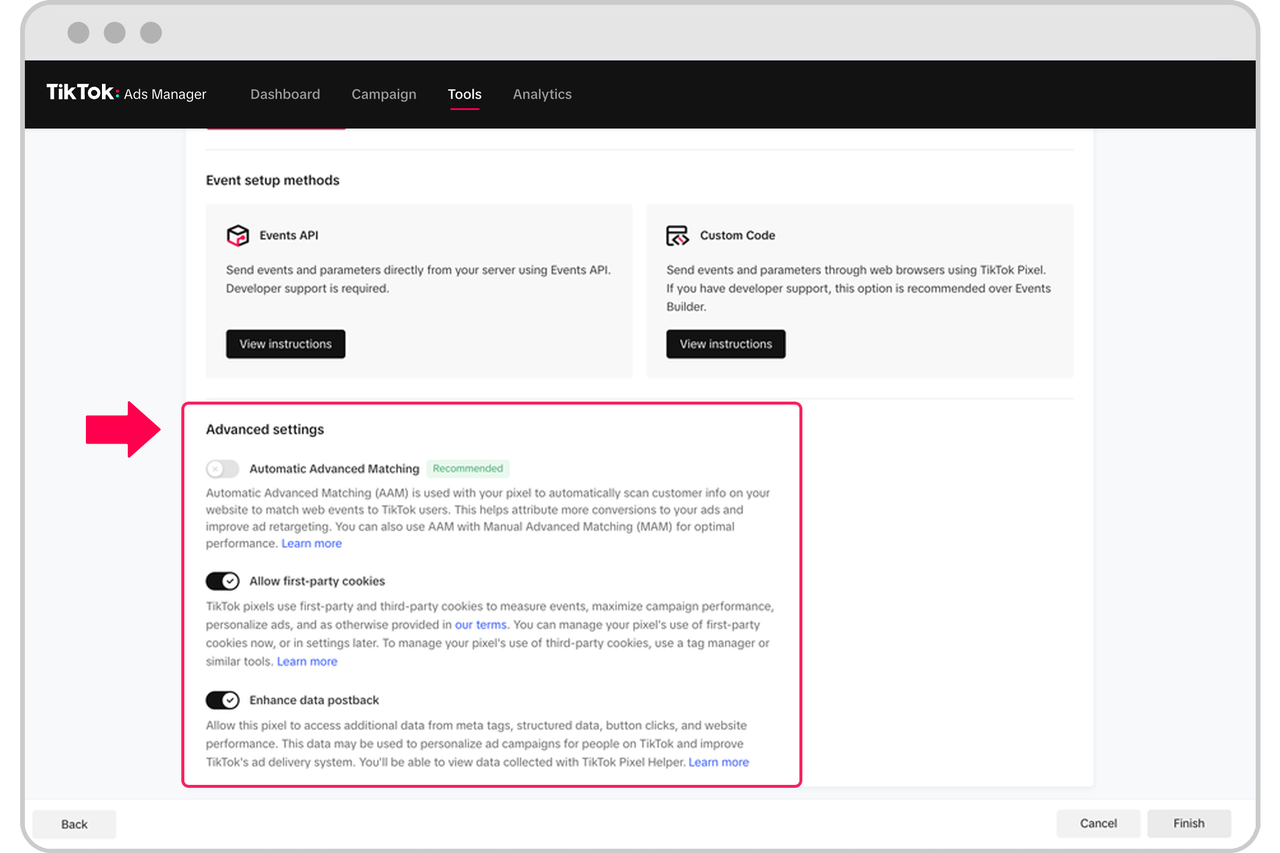1280x853 pixels.
Task: Select the Tools tab
Action: (465, 94)
